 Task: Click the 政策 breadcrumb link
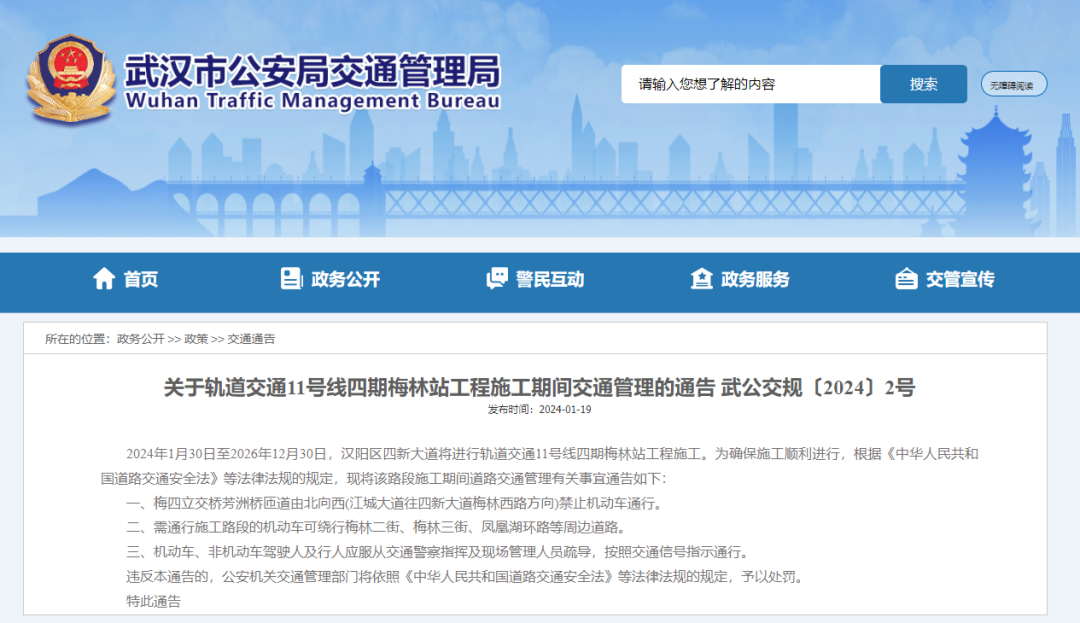[x=198, y=337]
